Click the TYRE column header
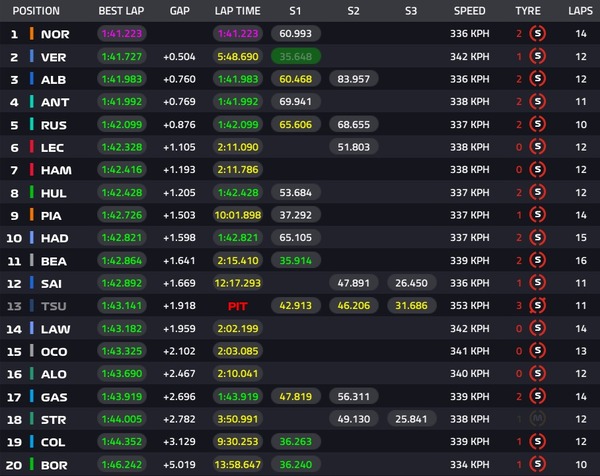The height and width of the screenshot is (476, 600). tap(527, 10)
